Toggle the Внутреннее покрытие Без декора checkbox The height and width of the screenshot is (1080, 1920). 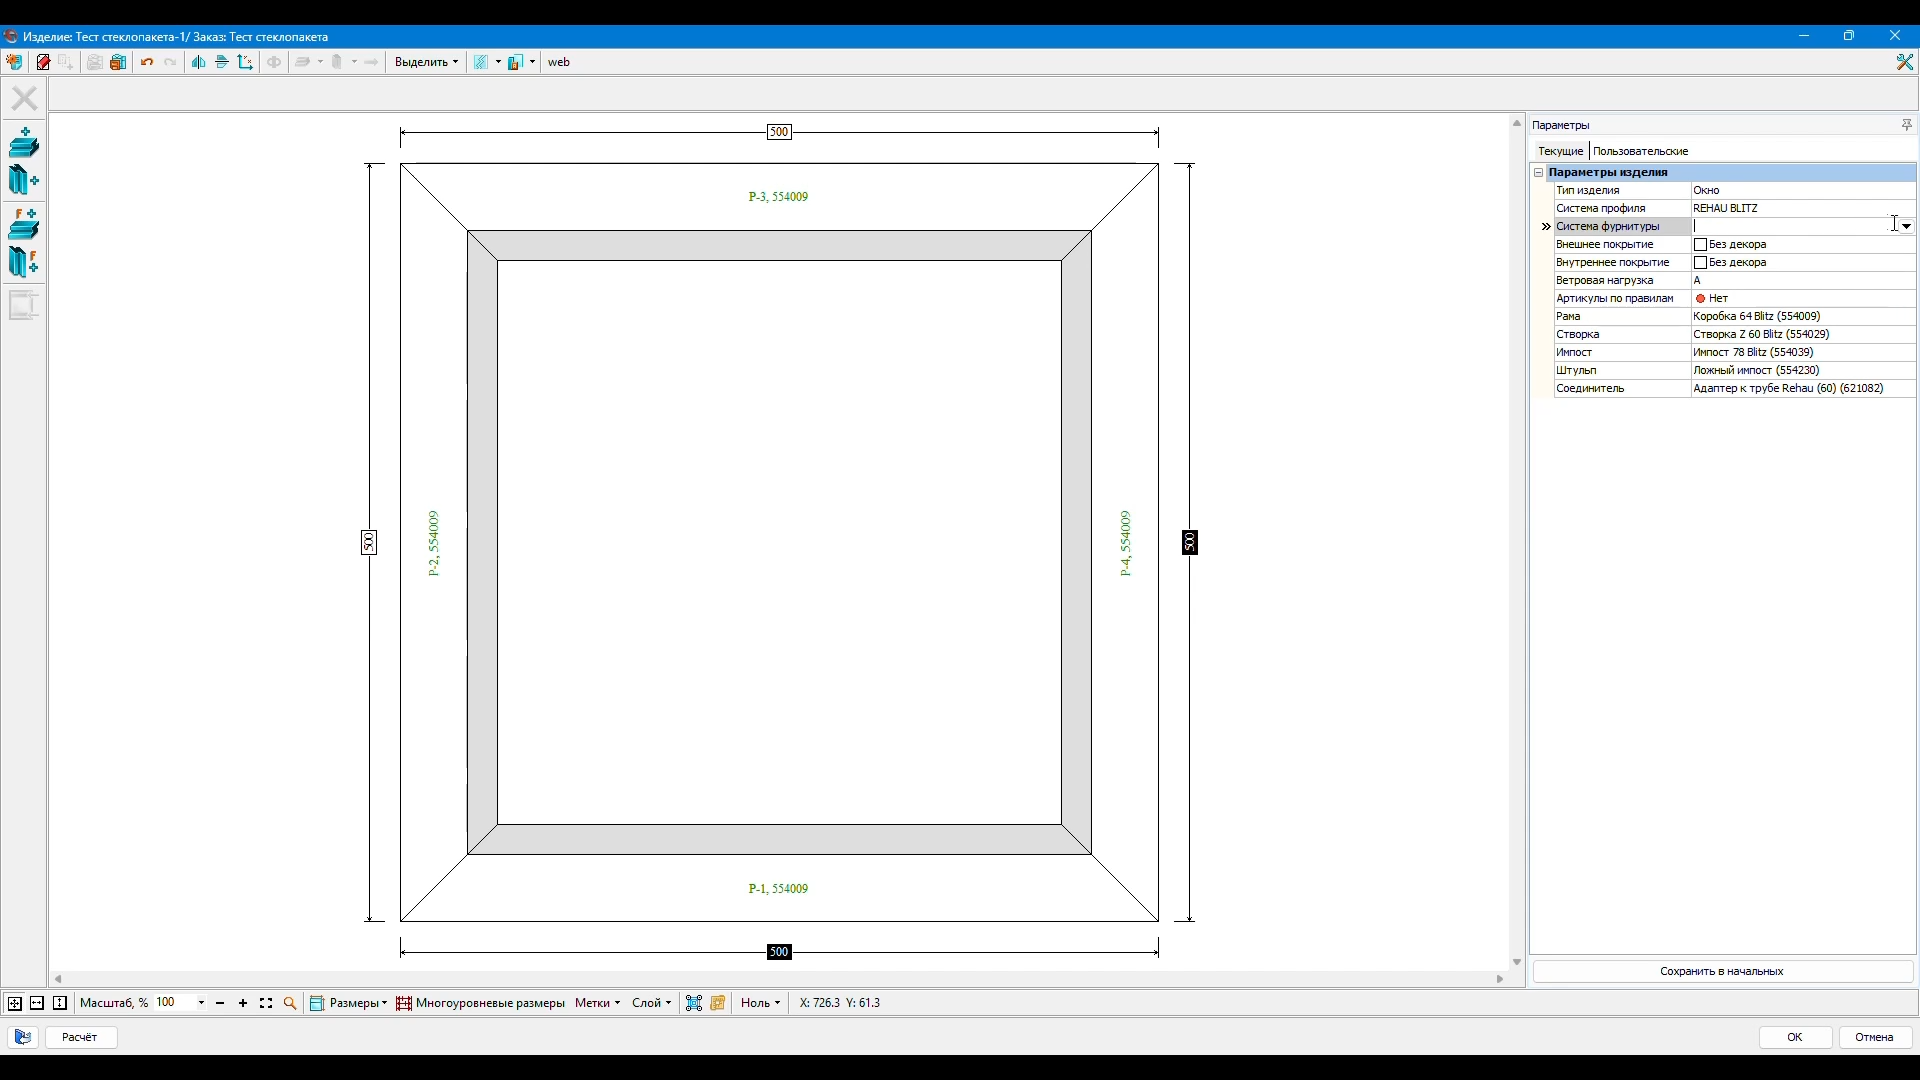point(1700,263)
